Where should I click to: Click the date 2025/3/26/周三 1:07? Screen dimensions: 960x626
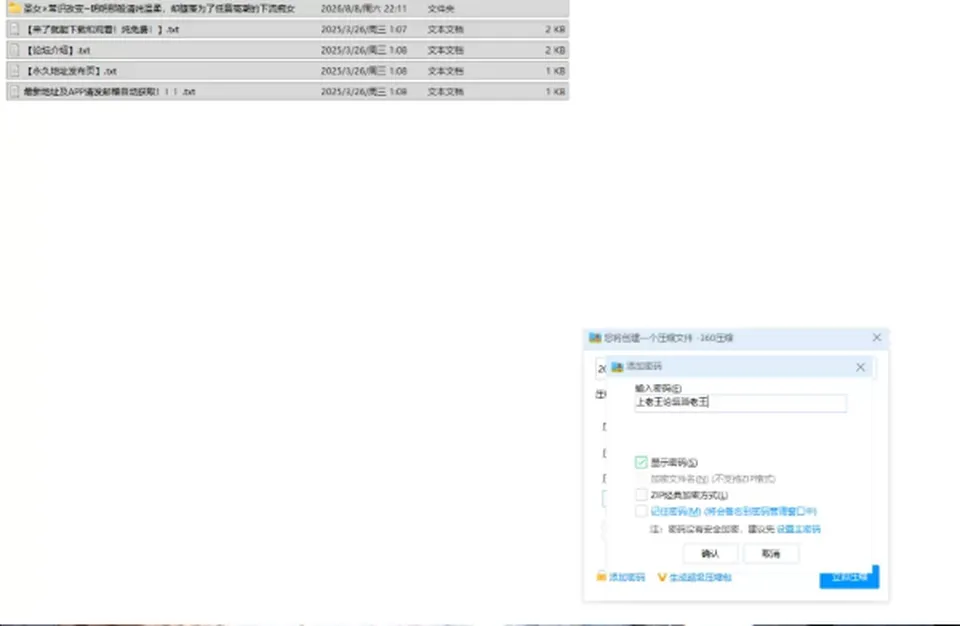click(x=364, y=29)
